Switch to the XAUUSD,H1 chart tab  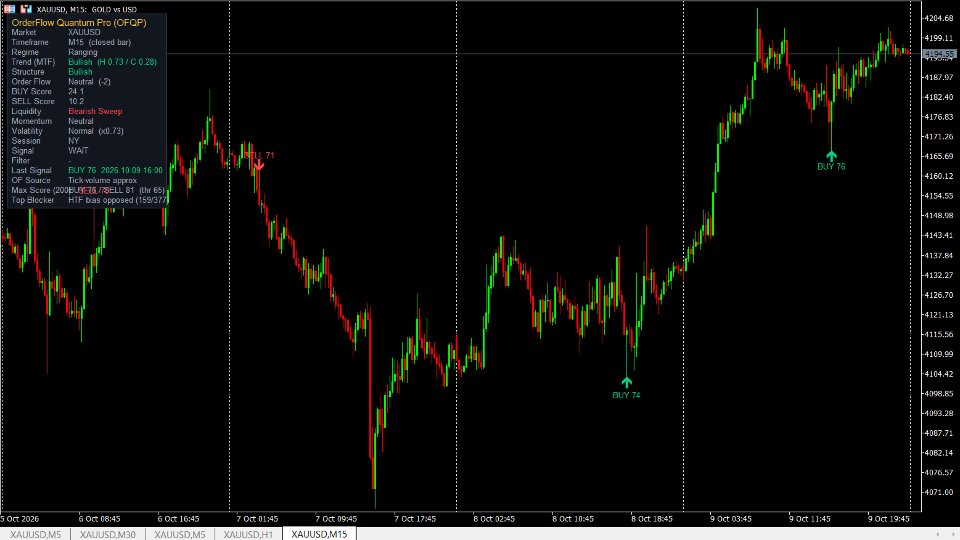point(248,534)
